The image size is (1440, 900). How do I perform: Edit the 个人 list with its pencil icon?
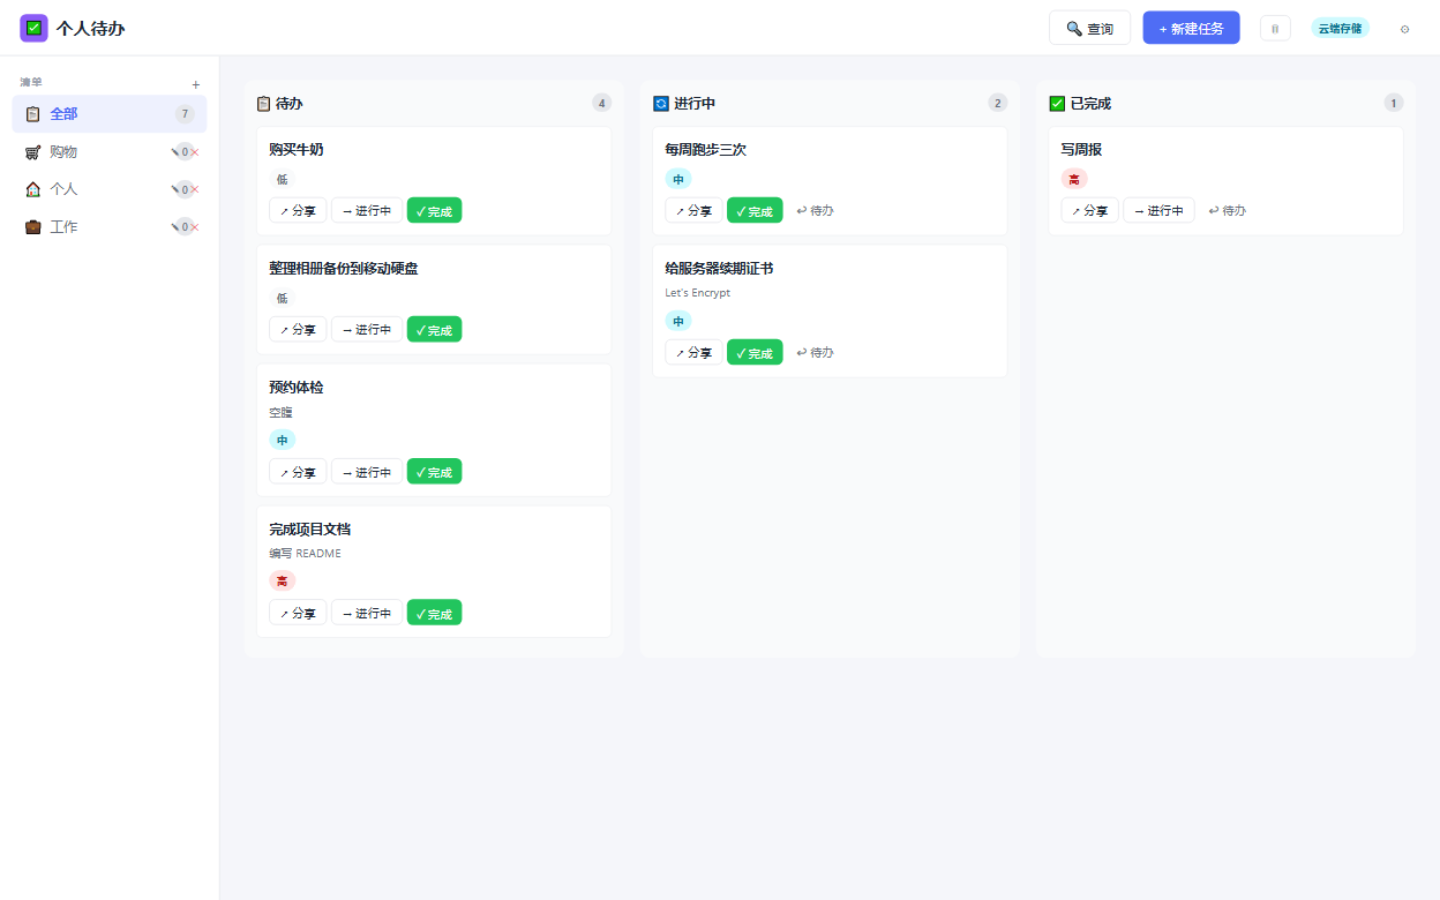175,189
